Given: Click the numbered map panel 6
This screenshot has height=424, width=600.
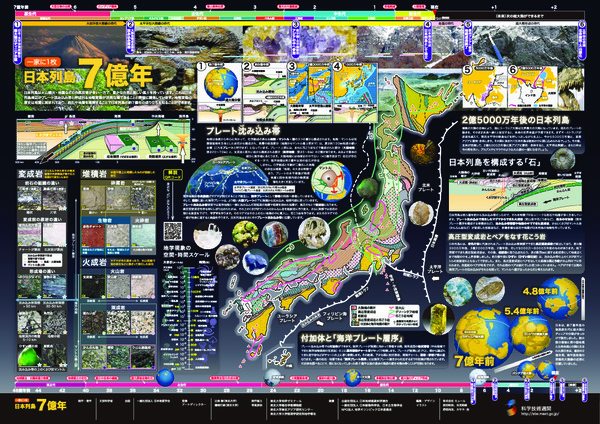Looking at the screenshot, I should click(x=530, y=90).
